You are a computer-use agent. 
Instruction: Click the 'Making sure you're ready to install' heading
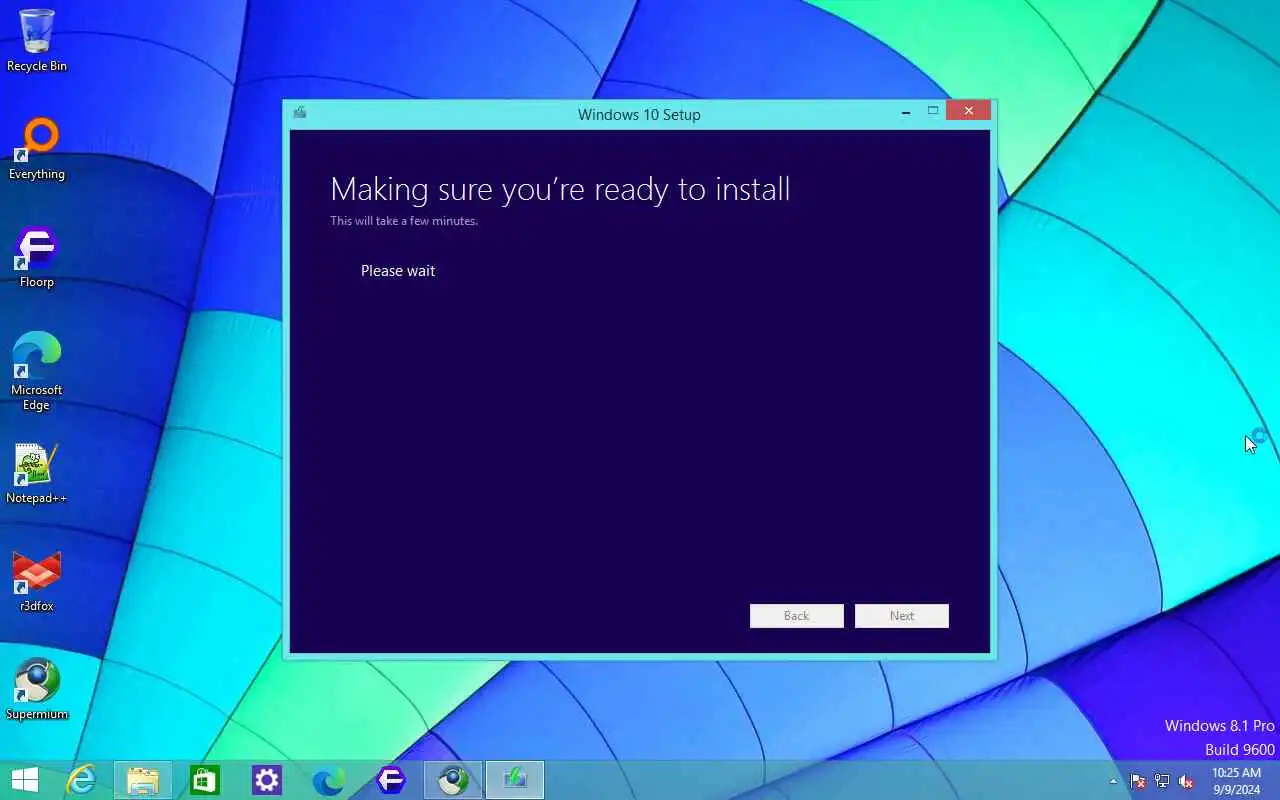pyautogui.click(x=560, y=189)
